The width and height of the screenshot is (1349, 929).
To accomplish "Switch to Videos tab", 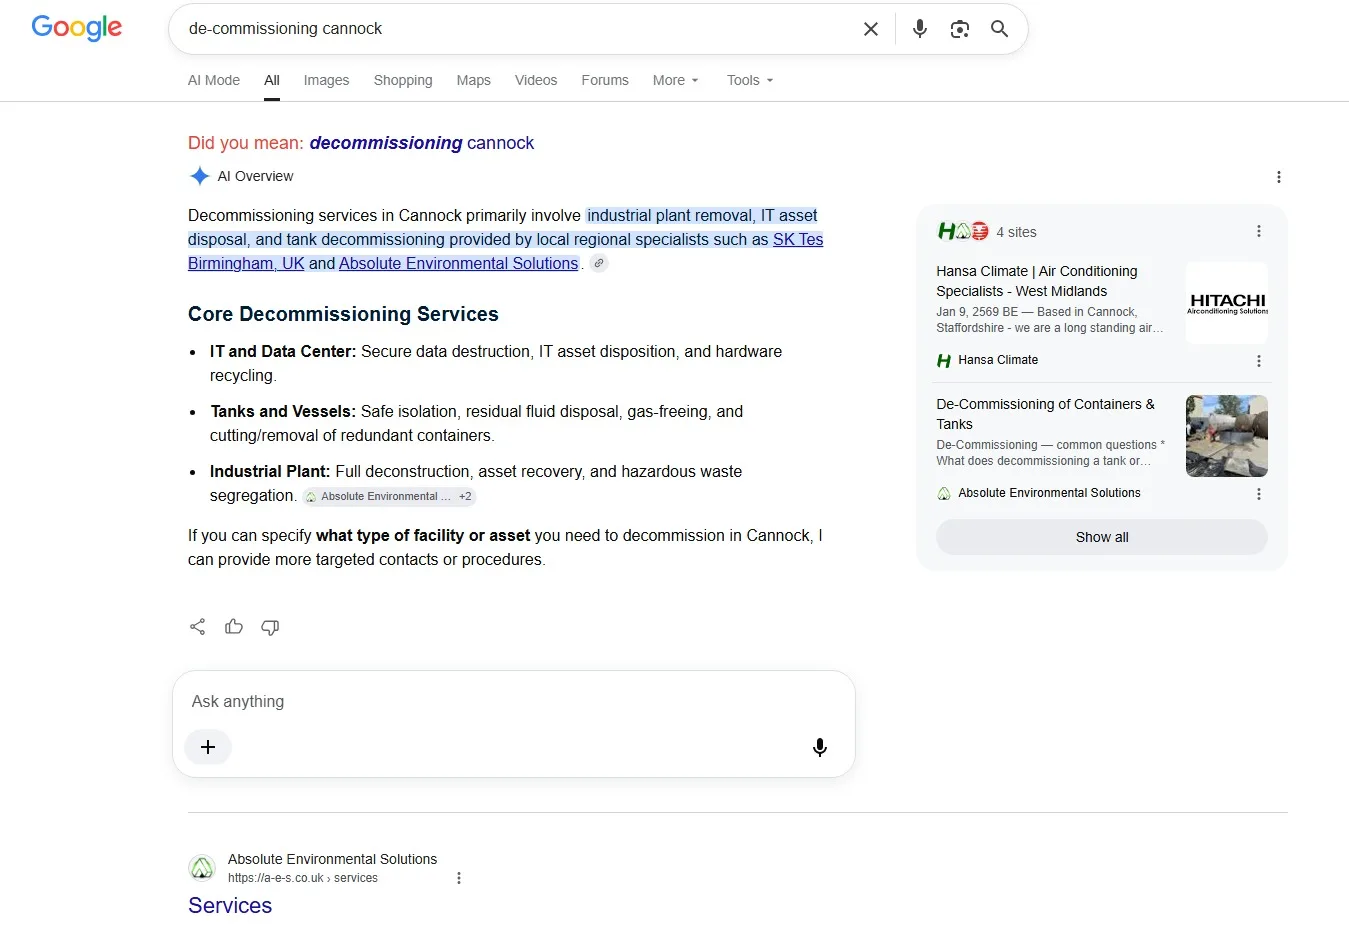I will tap(536, 80).
